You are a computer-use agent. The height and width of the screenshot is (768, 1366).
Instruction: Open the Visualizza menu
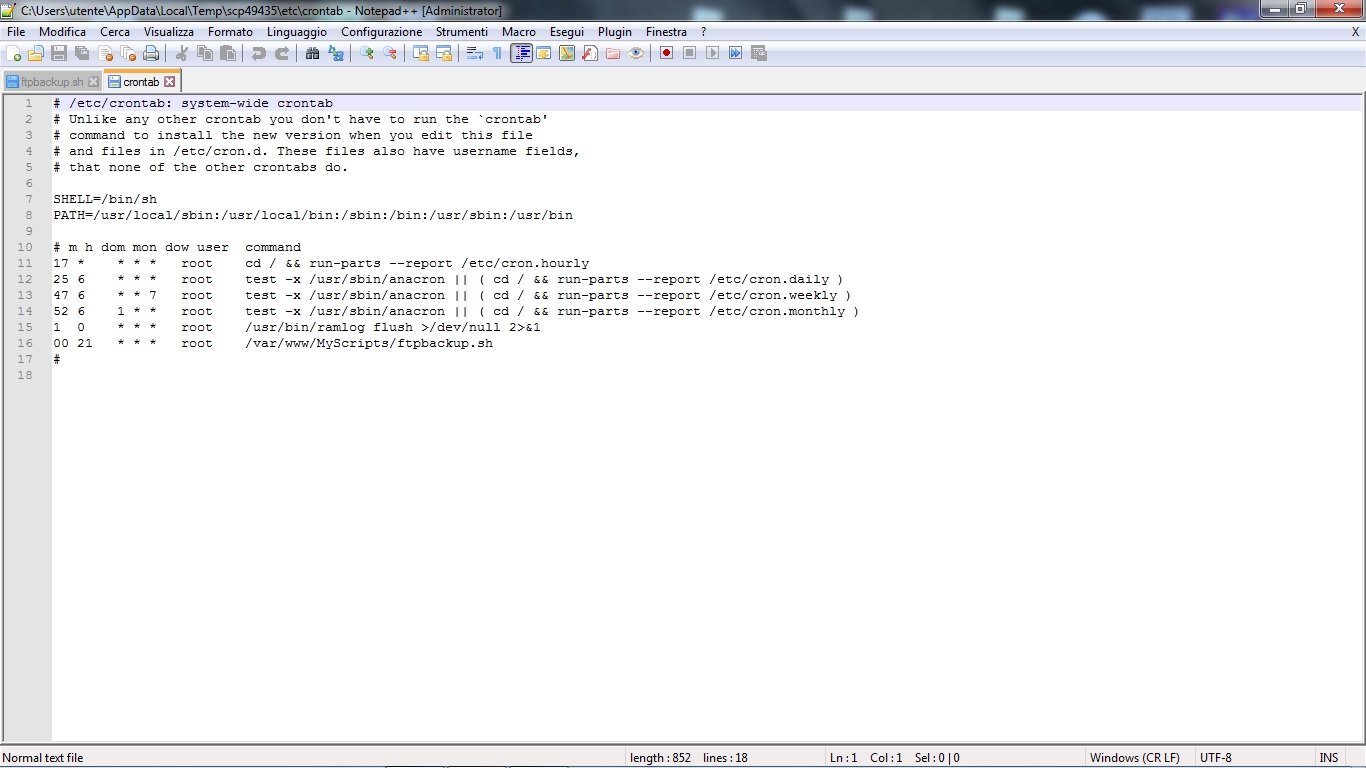coord(169,32)
